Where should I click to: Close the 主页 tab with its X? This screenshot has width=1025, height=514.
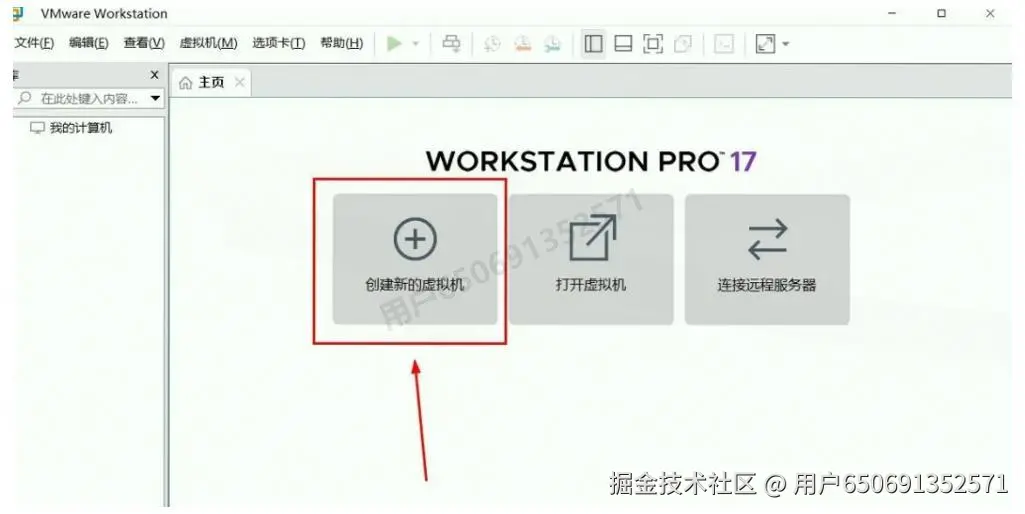click(x=240, y=82)
